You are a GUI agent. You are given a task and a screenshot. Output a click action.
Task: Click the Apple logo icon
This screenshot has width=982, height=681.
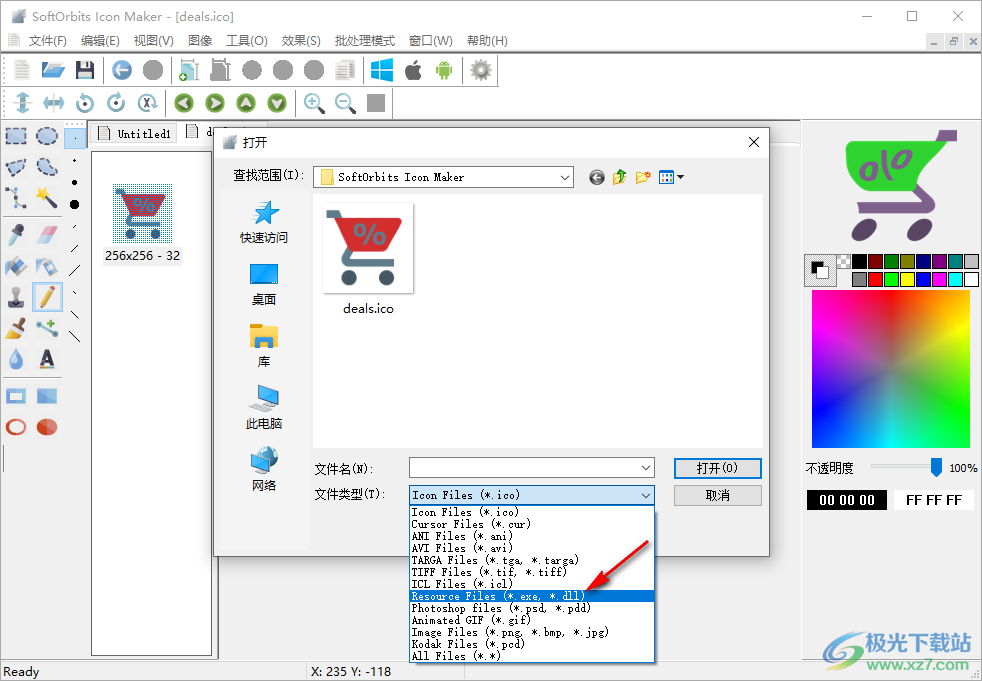(x=413, y=70)
